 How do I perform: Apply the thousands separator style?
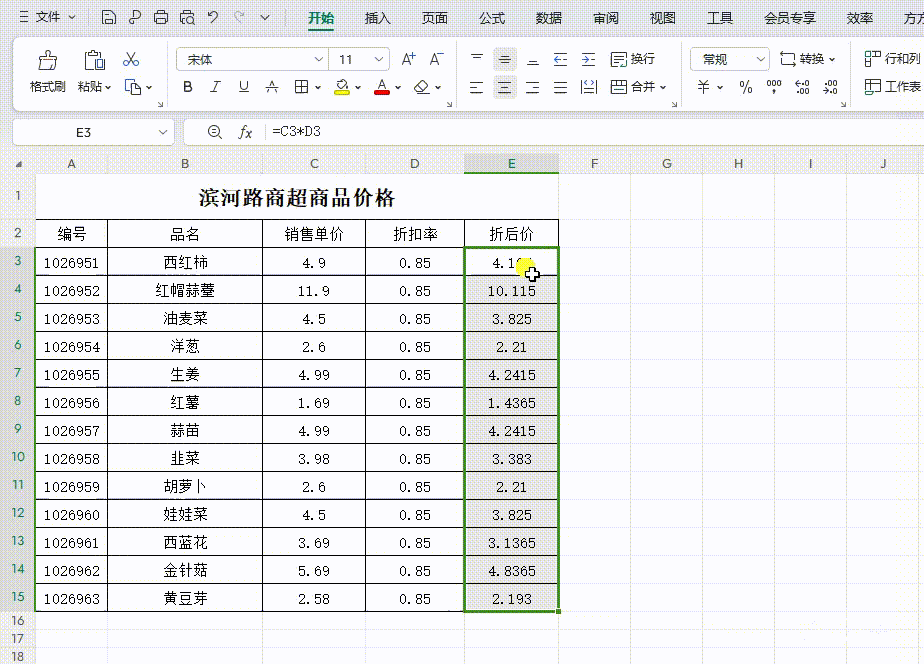[x=774, y=87]
